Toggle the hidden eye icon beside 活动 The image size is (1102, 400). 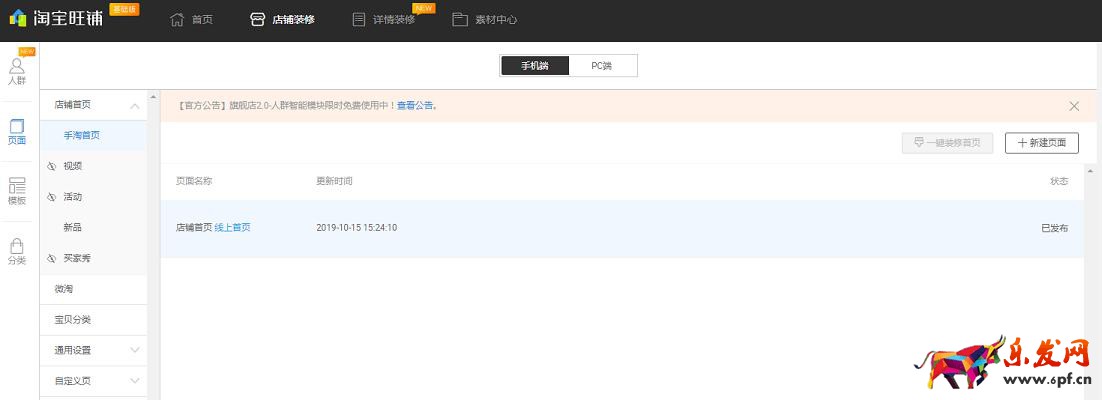[x=52, y=197]
